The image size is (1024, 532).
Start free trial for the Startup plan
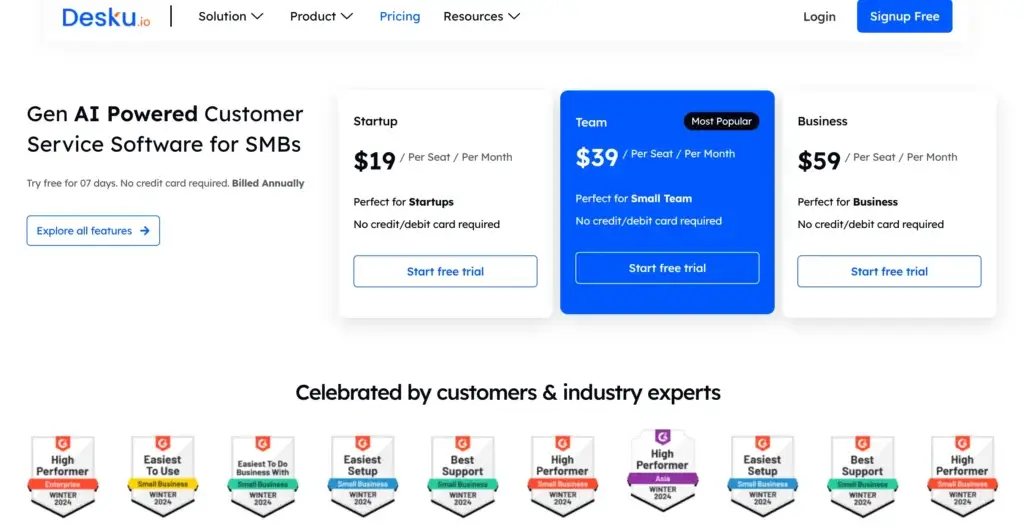point(445,271)
